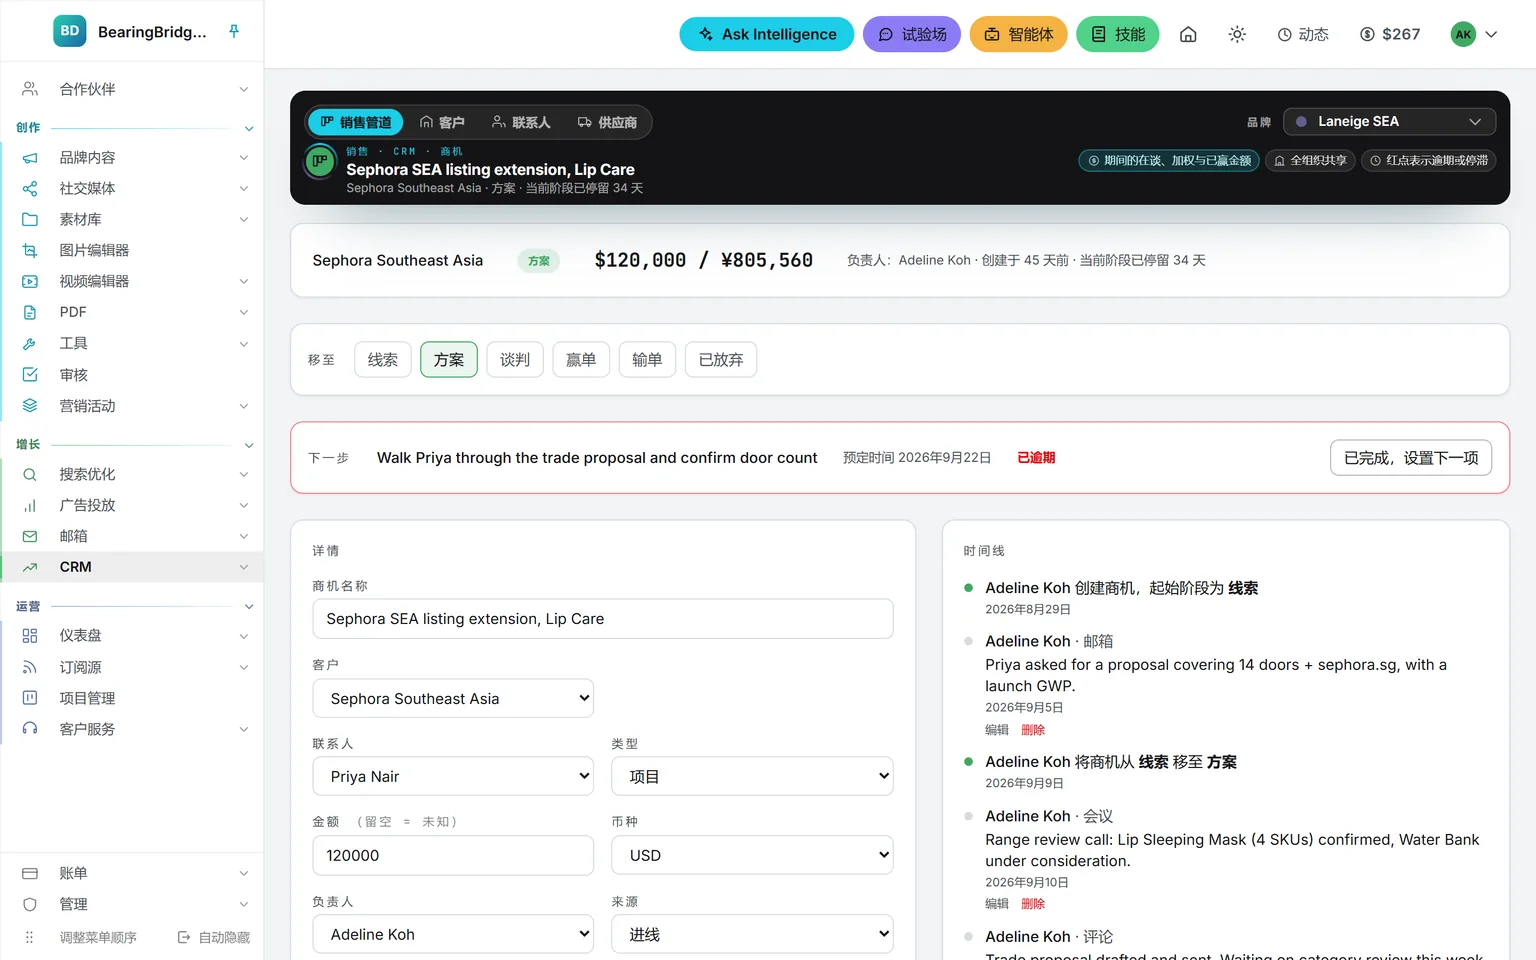Open 图片编辑器 crop icon item
The height and width of the screenshot is (960, 1536).
(30, 250)
